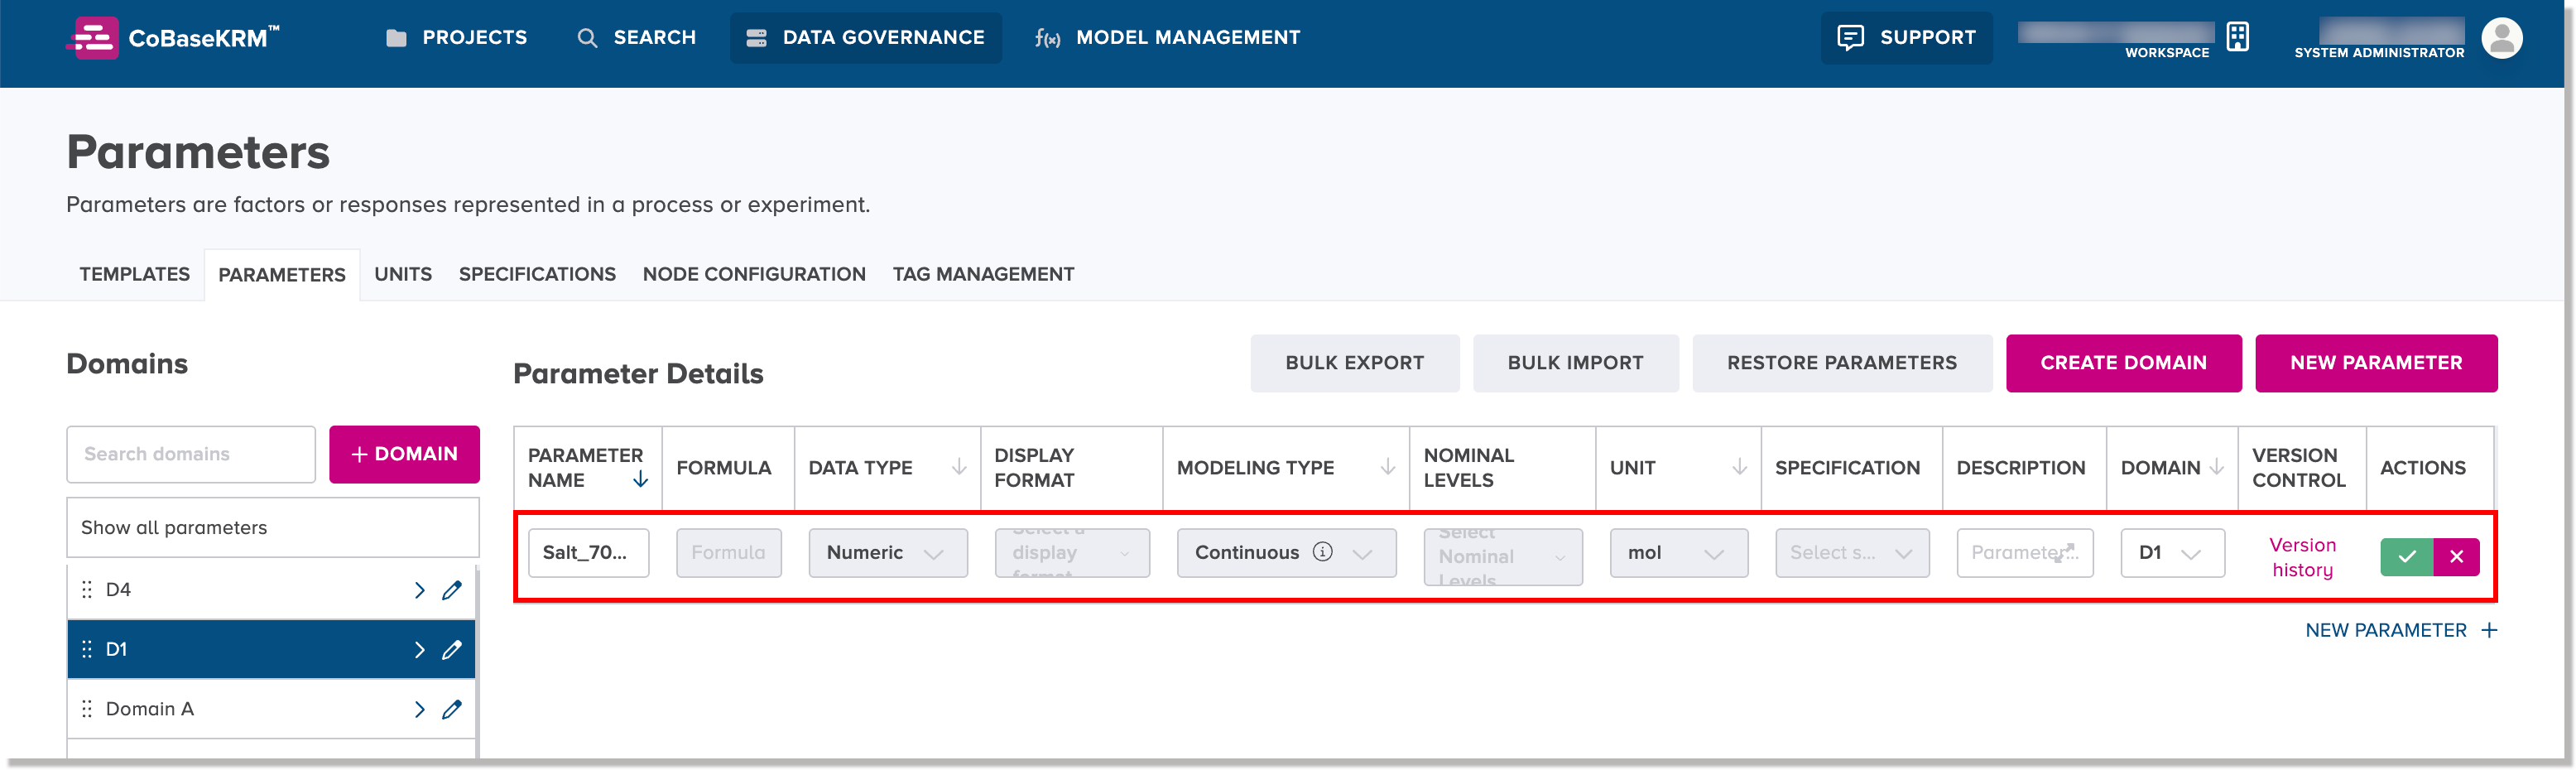
Task: Sort by Parameter Name arrow
Action: point(641,480)
